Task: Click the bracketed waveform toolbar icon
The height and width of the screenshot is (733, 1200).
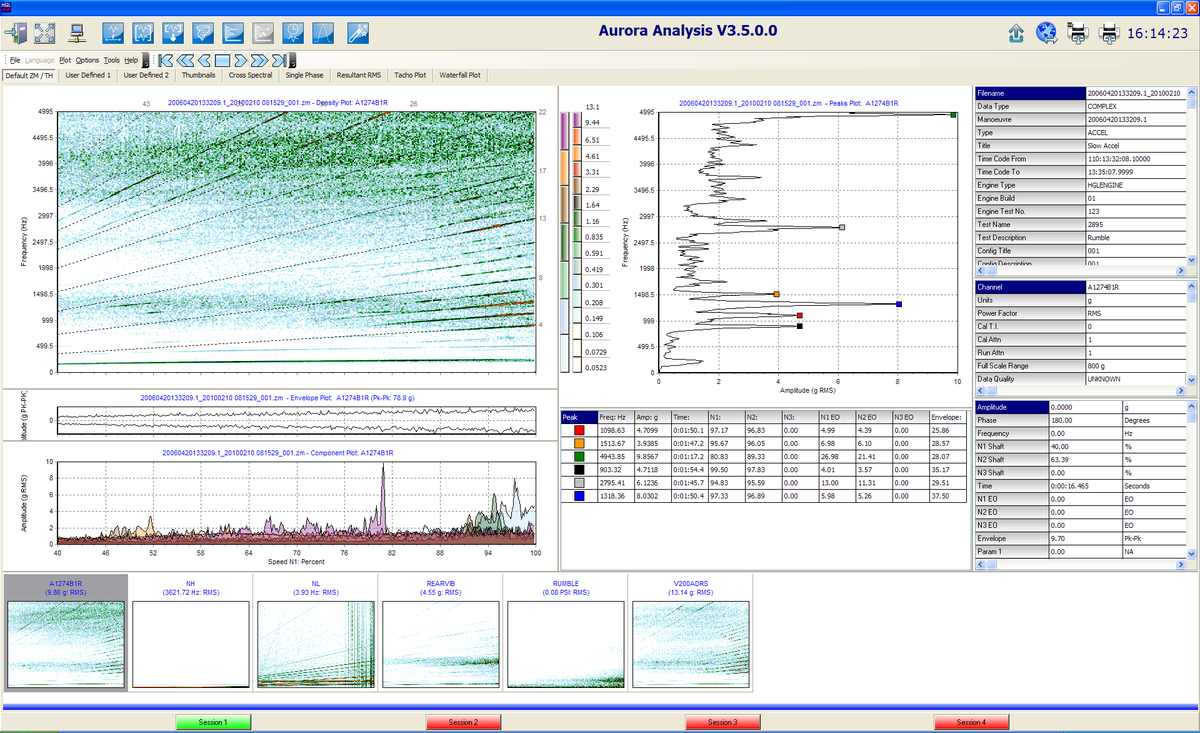Action: pos(143,32)
